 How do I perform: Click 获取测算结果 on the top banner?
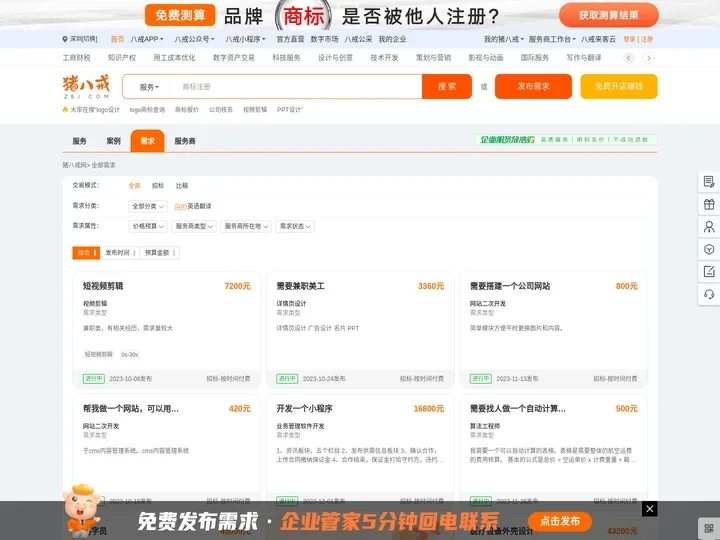point(608,15)
